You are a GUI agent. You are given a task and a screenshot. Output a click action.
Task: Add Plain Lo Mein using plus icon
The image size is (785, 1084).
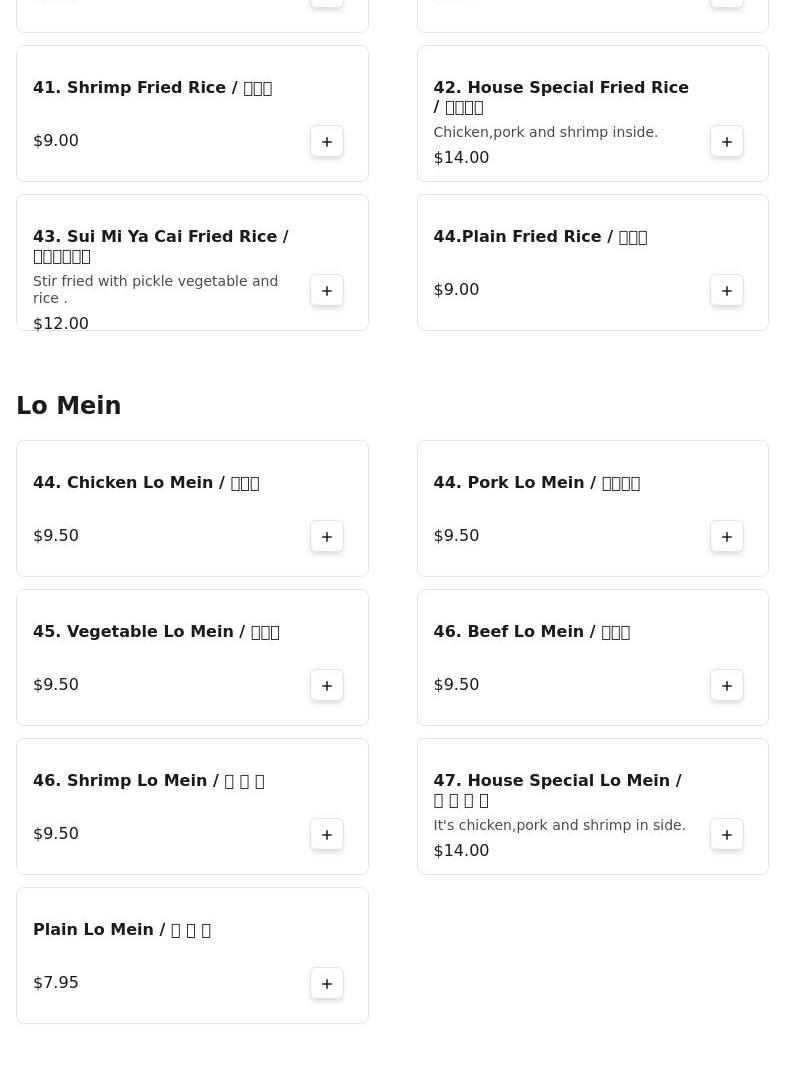coord(326,983)
